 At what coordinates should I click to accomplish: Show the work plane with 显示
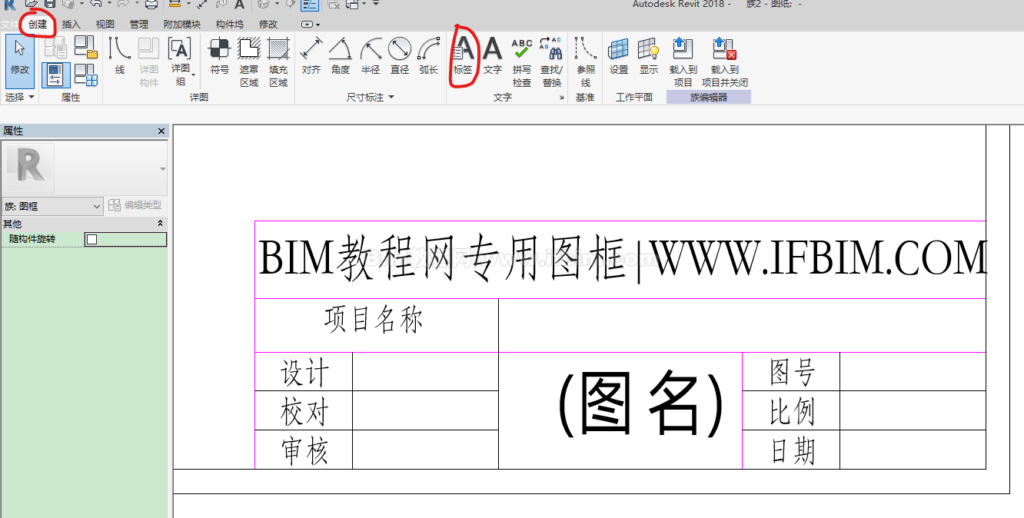click(649, 56)
